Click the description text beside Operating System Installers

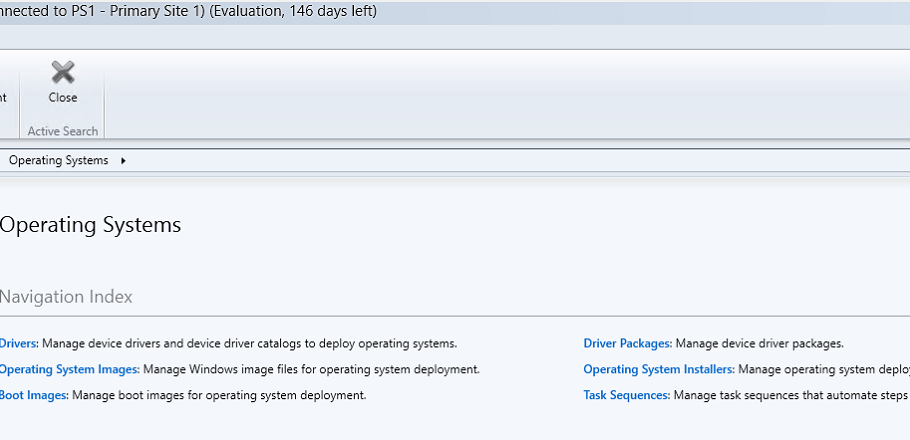[823, 369]
